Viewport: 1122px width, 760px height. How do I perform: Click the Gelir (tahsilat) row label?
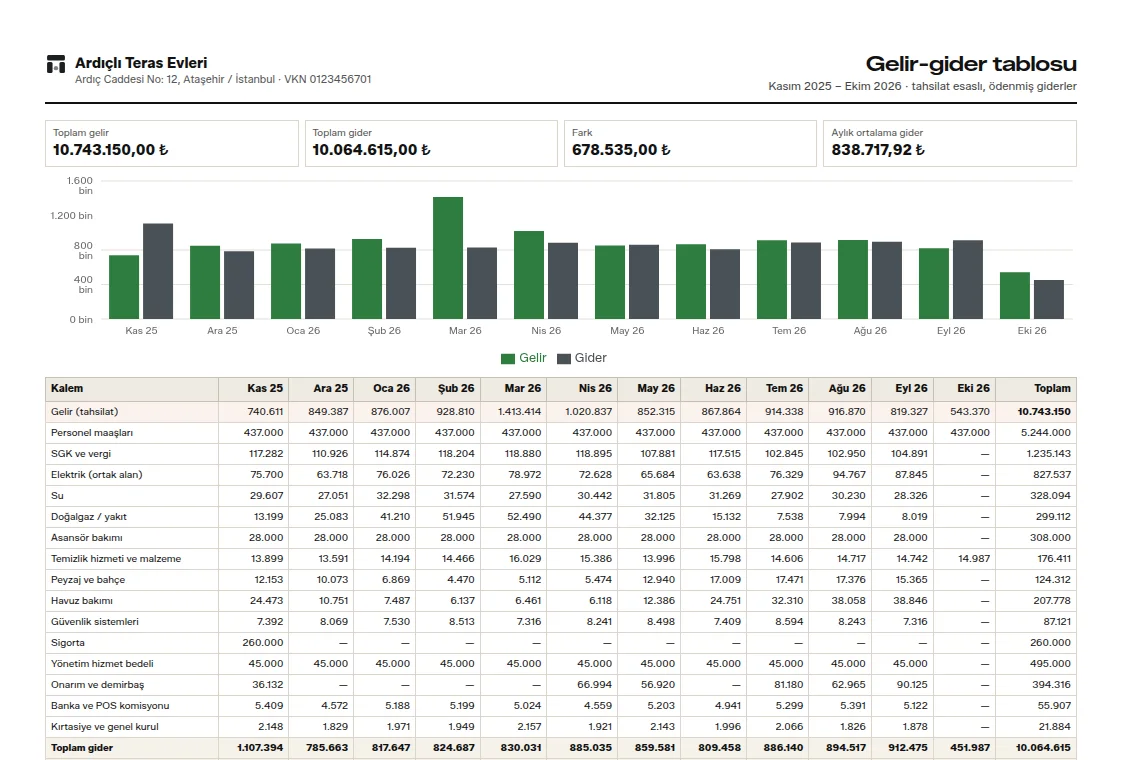point(84,411)
